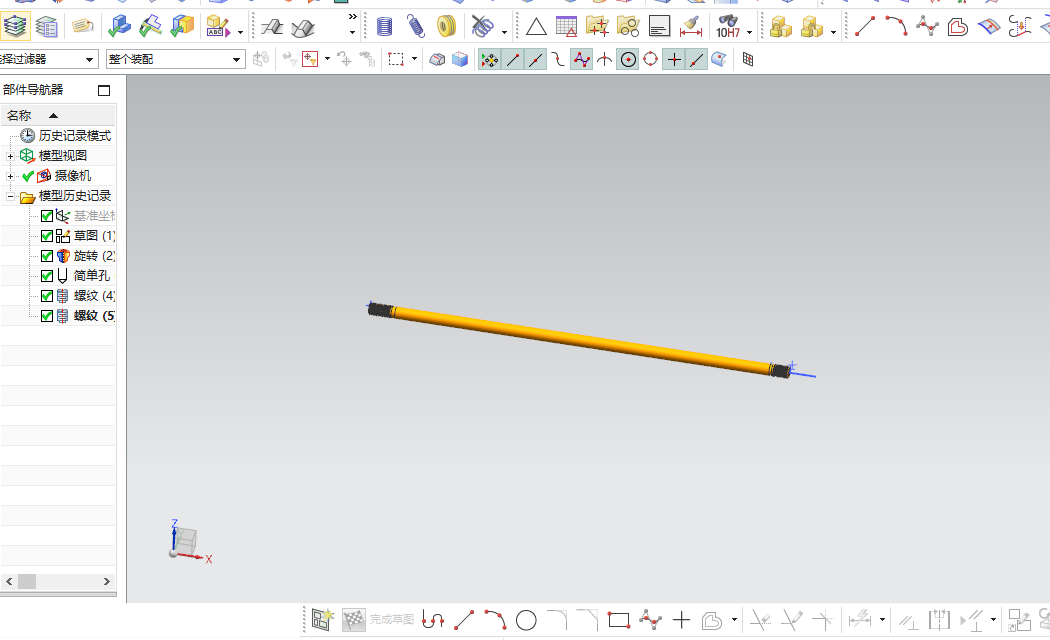Click the sketch-in-task-environment icon at bottom left
This screenshot has height=640, width=1050.
[x=323, y=621]
